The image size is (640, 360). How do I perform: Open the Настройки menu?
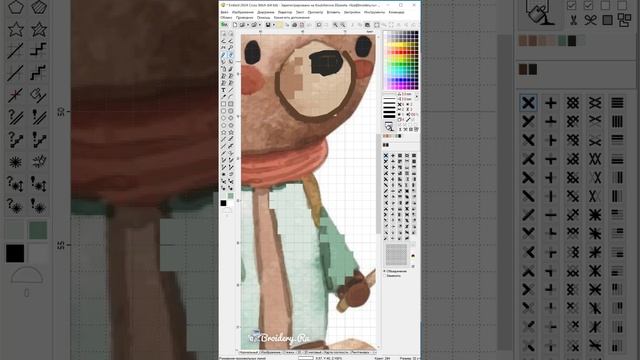(352, 12)
